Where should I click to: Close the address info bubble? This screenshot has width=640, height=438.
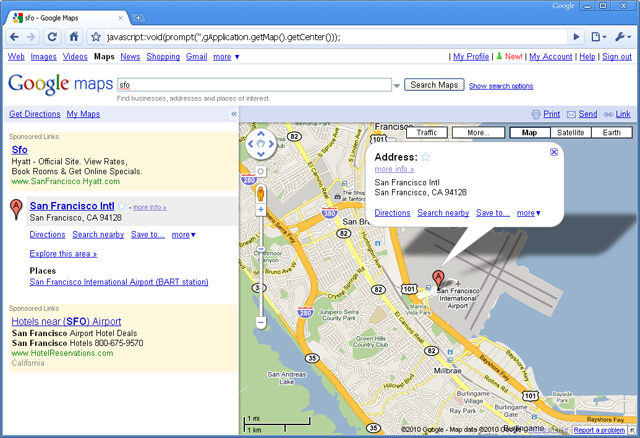point(554,152)
